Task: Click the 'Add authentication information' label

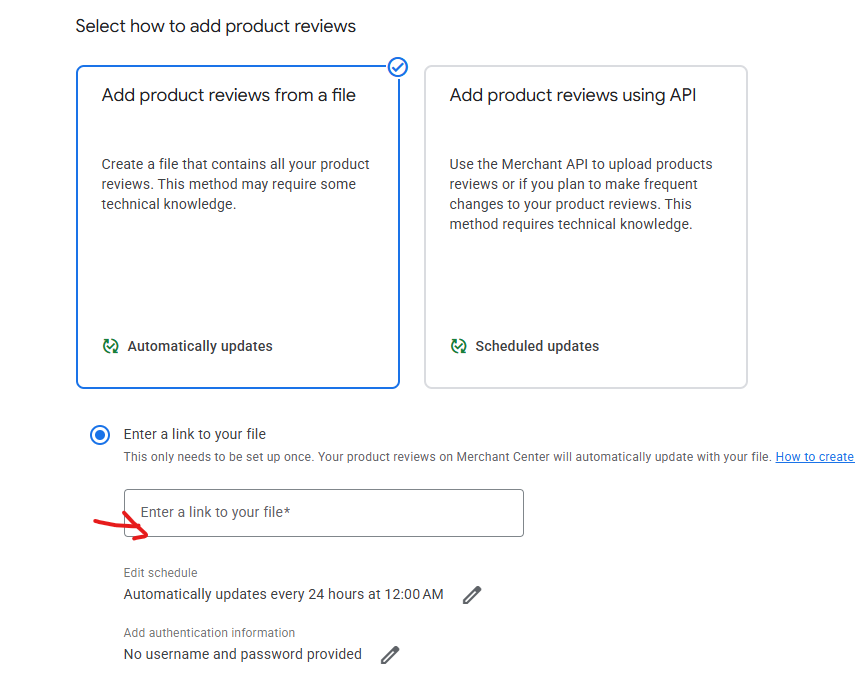Action: tap(209, 633)
